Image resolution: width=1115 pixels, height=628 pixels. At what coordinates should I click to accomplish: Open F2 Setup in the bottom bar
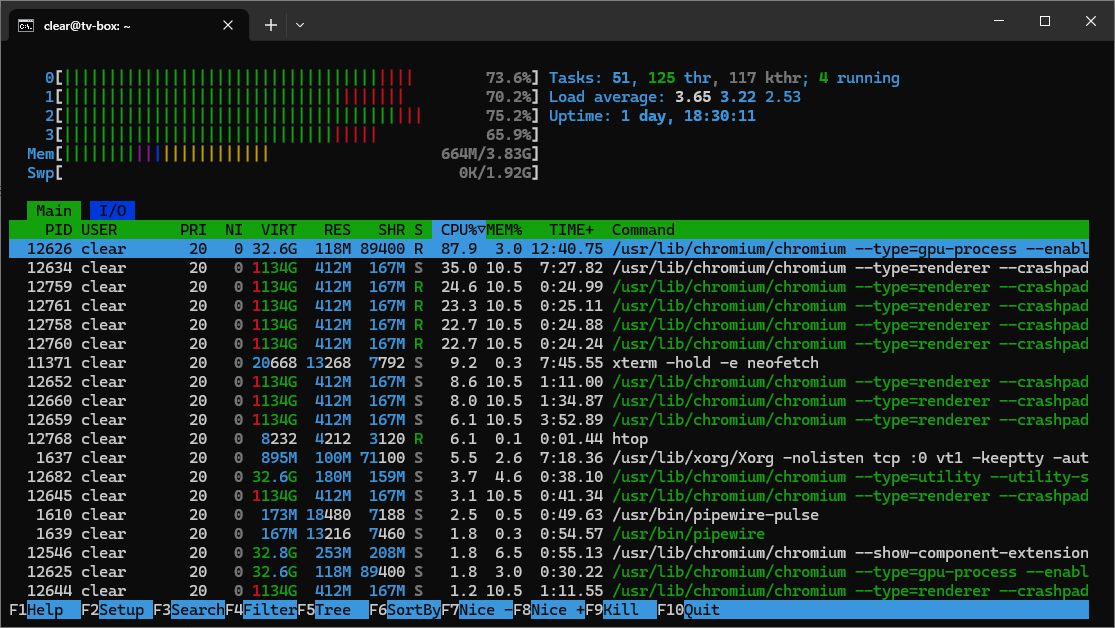[x=115, y=610]
